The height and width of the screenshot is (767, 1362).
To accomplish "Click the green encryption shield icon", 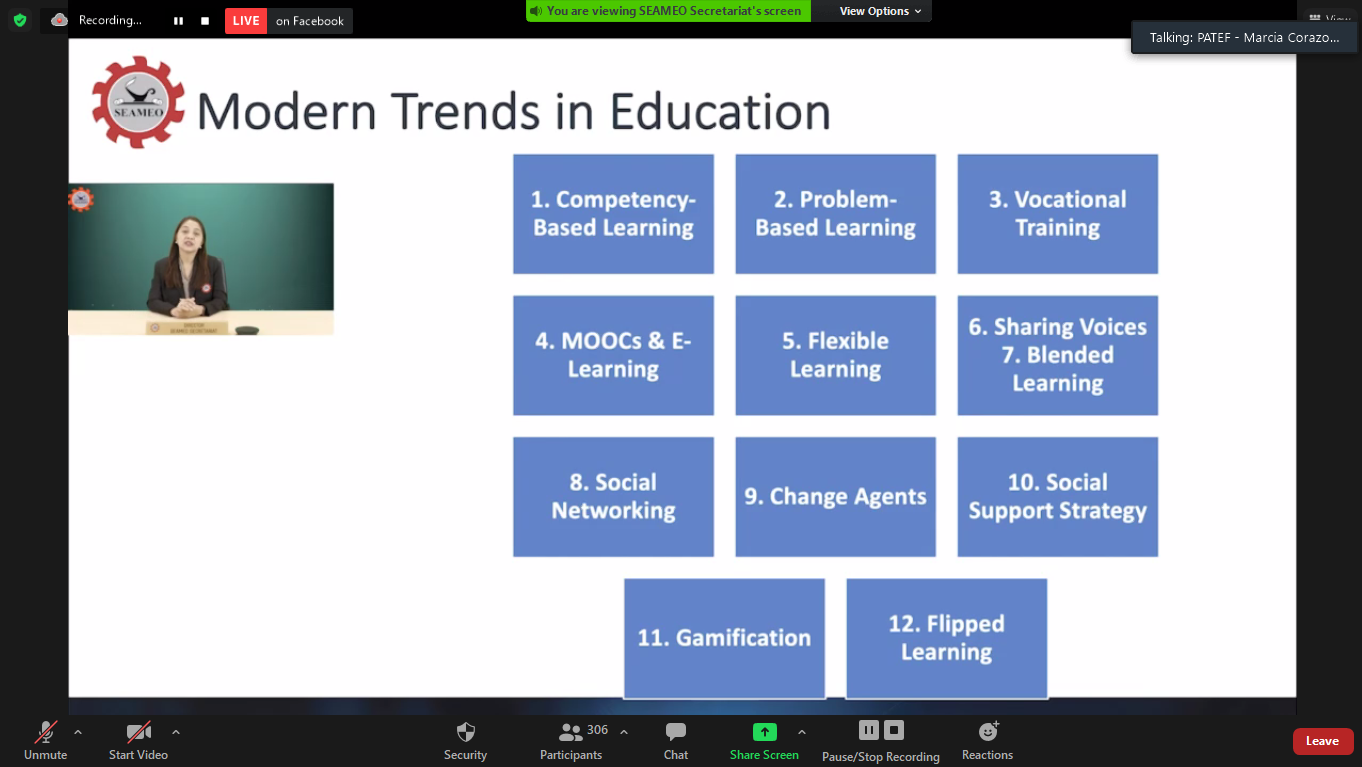I will point(20,20).
